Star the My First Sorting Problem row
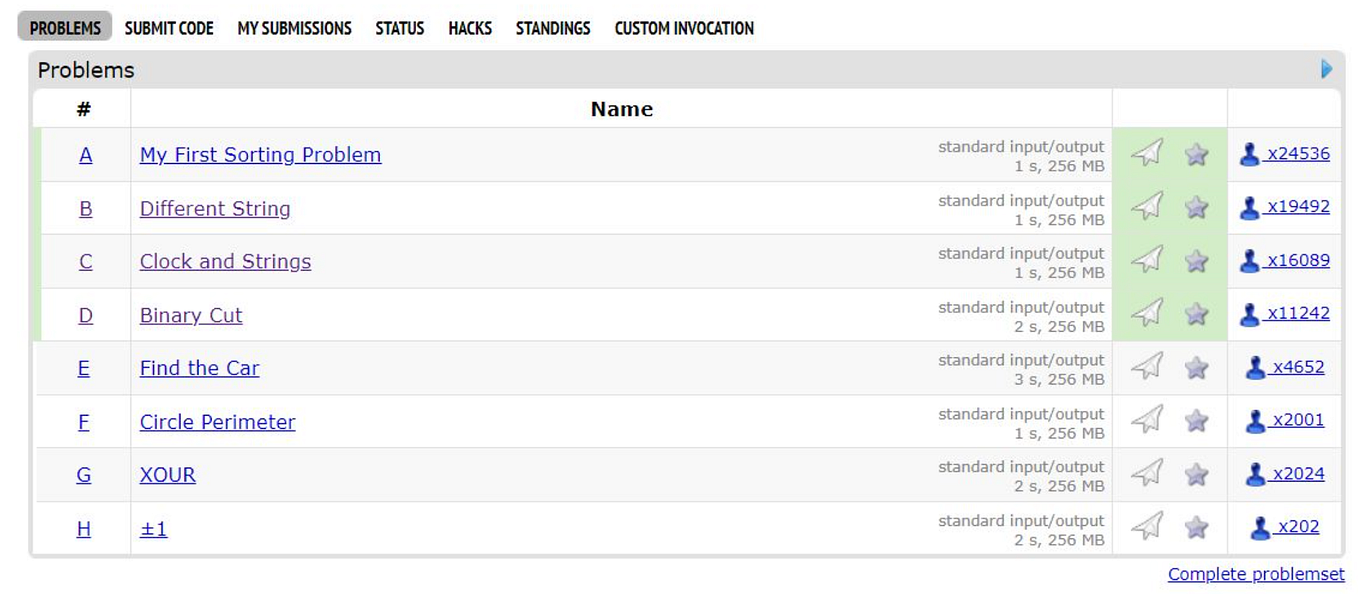Screen dimensions: 1358x594 (1196, 154)
